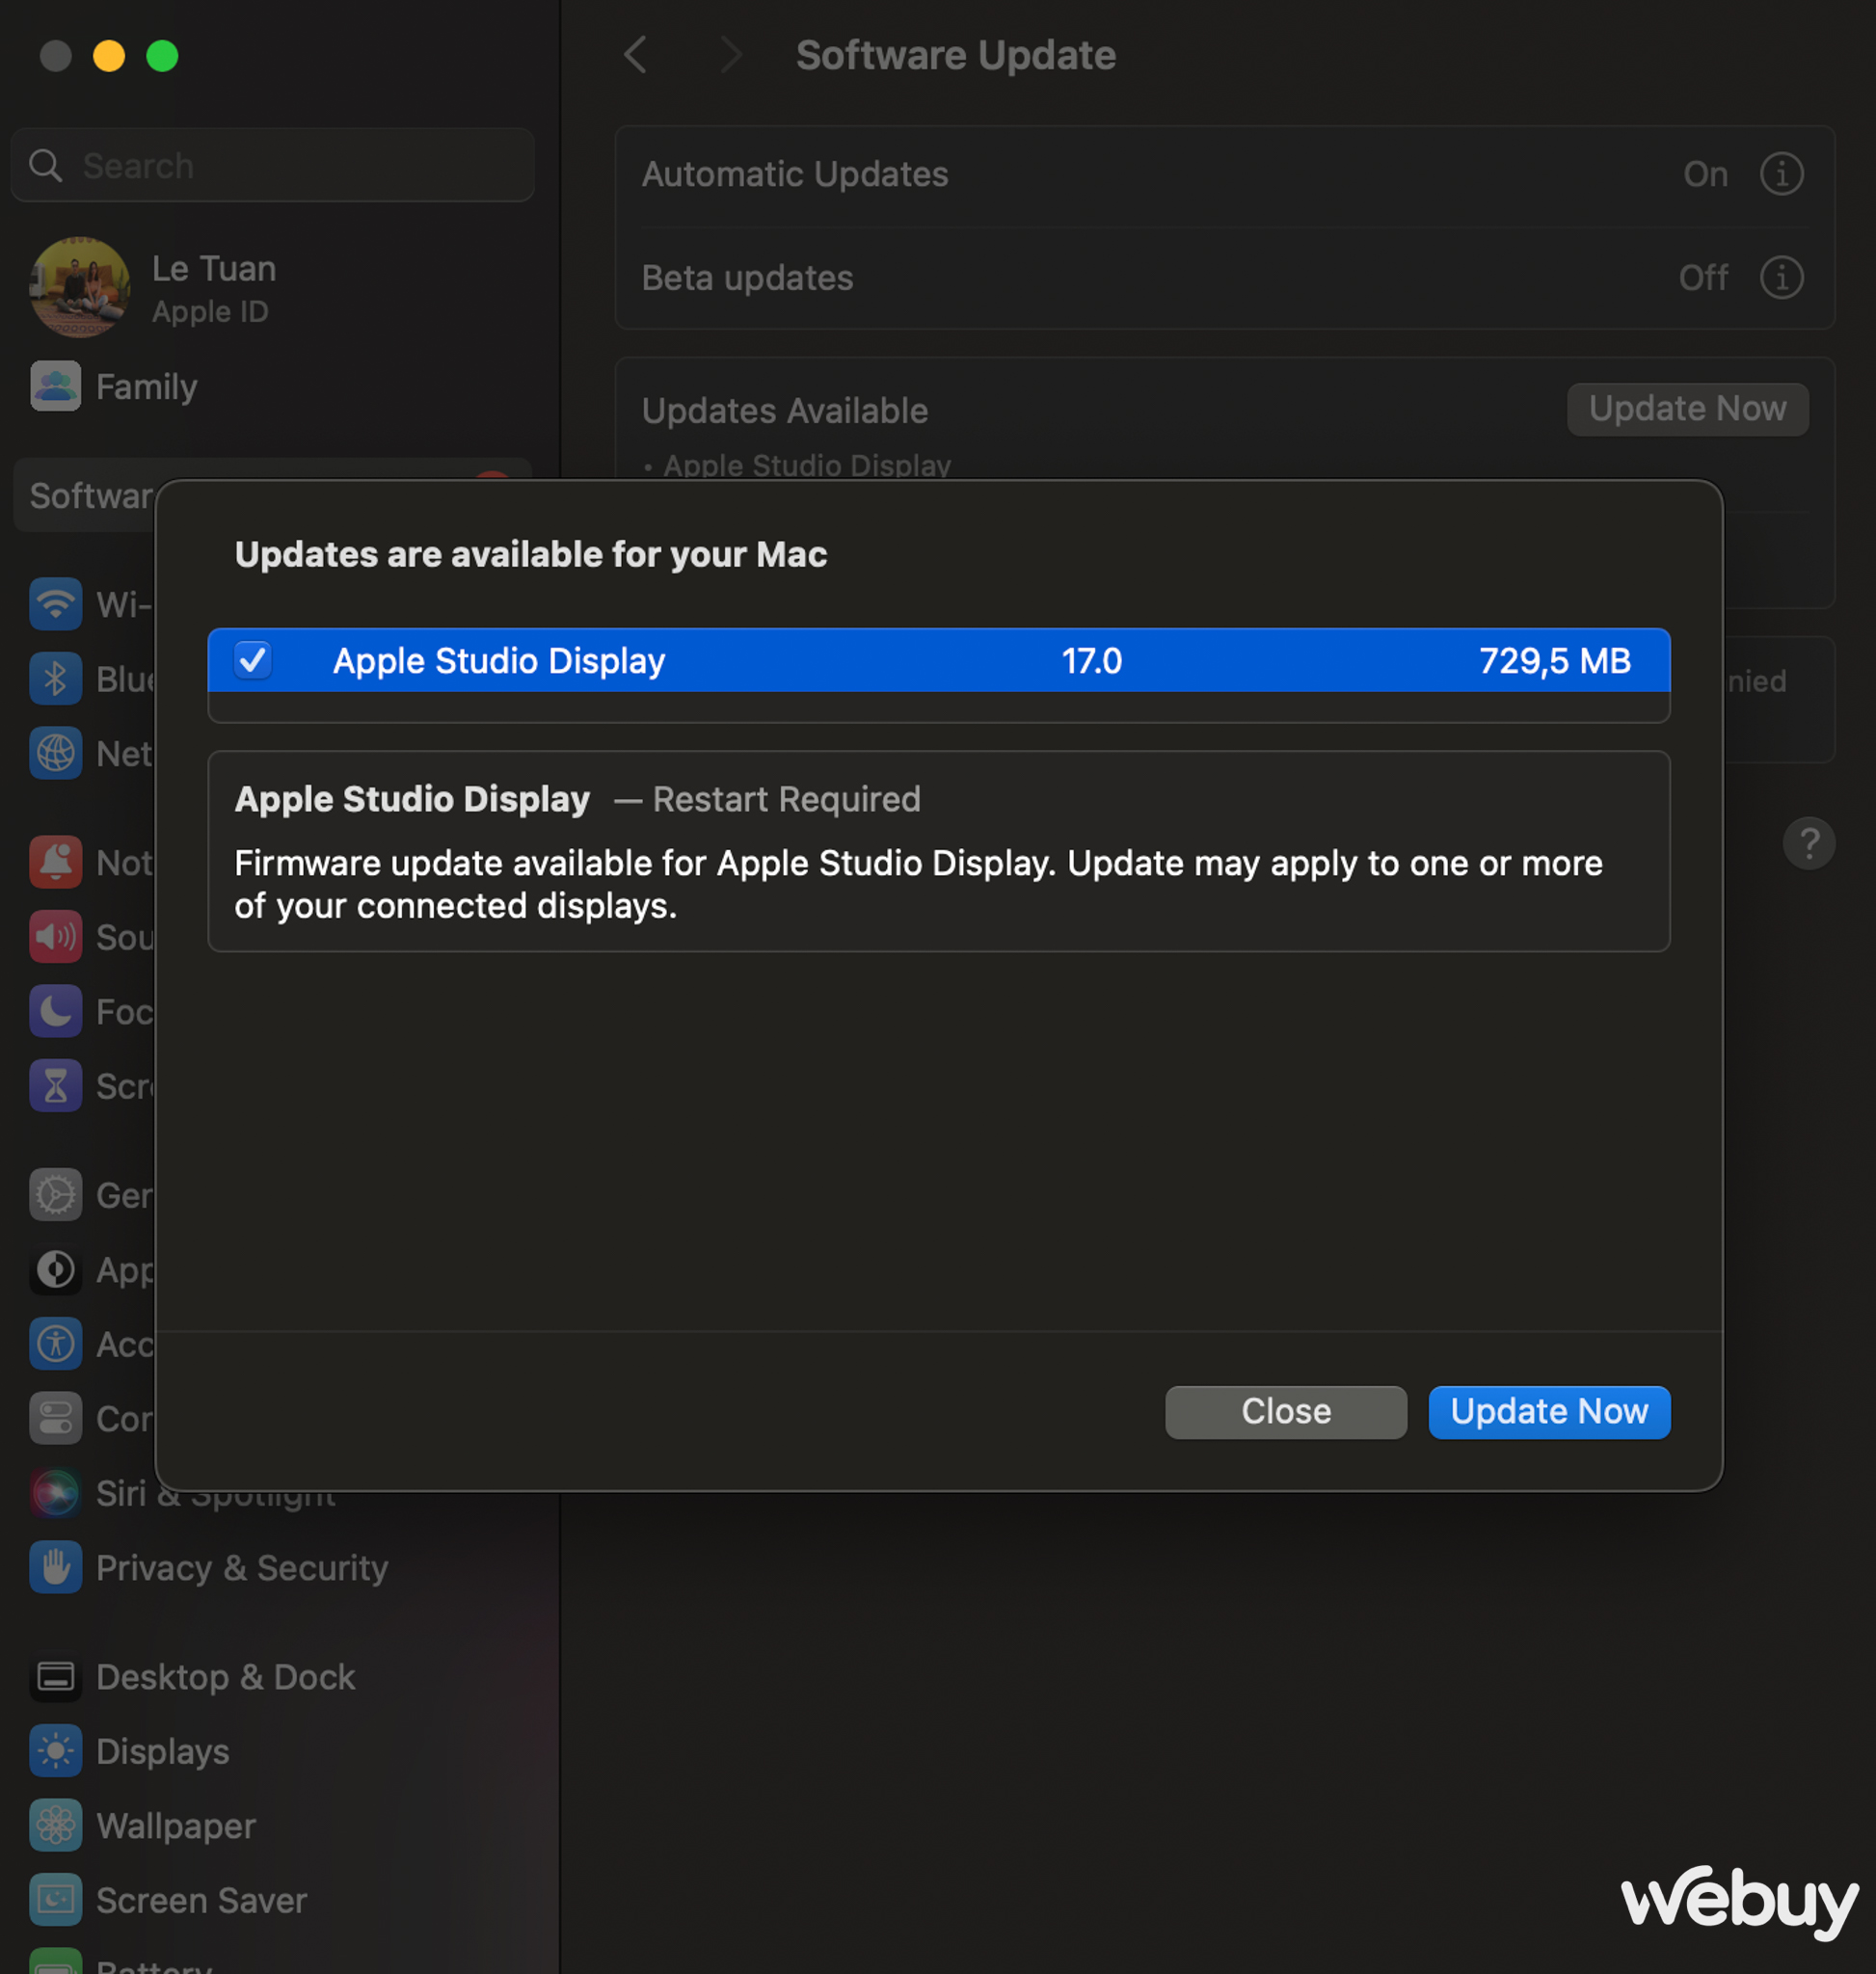Select the Notifications bell icon

point(55,862)
